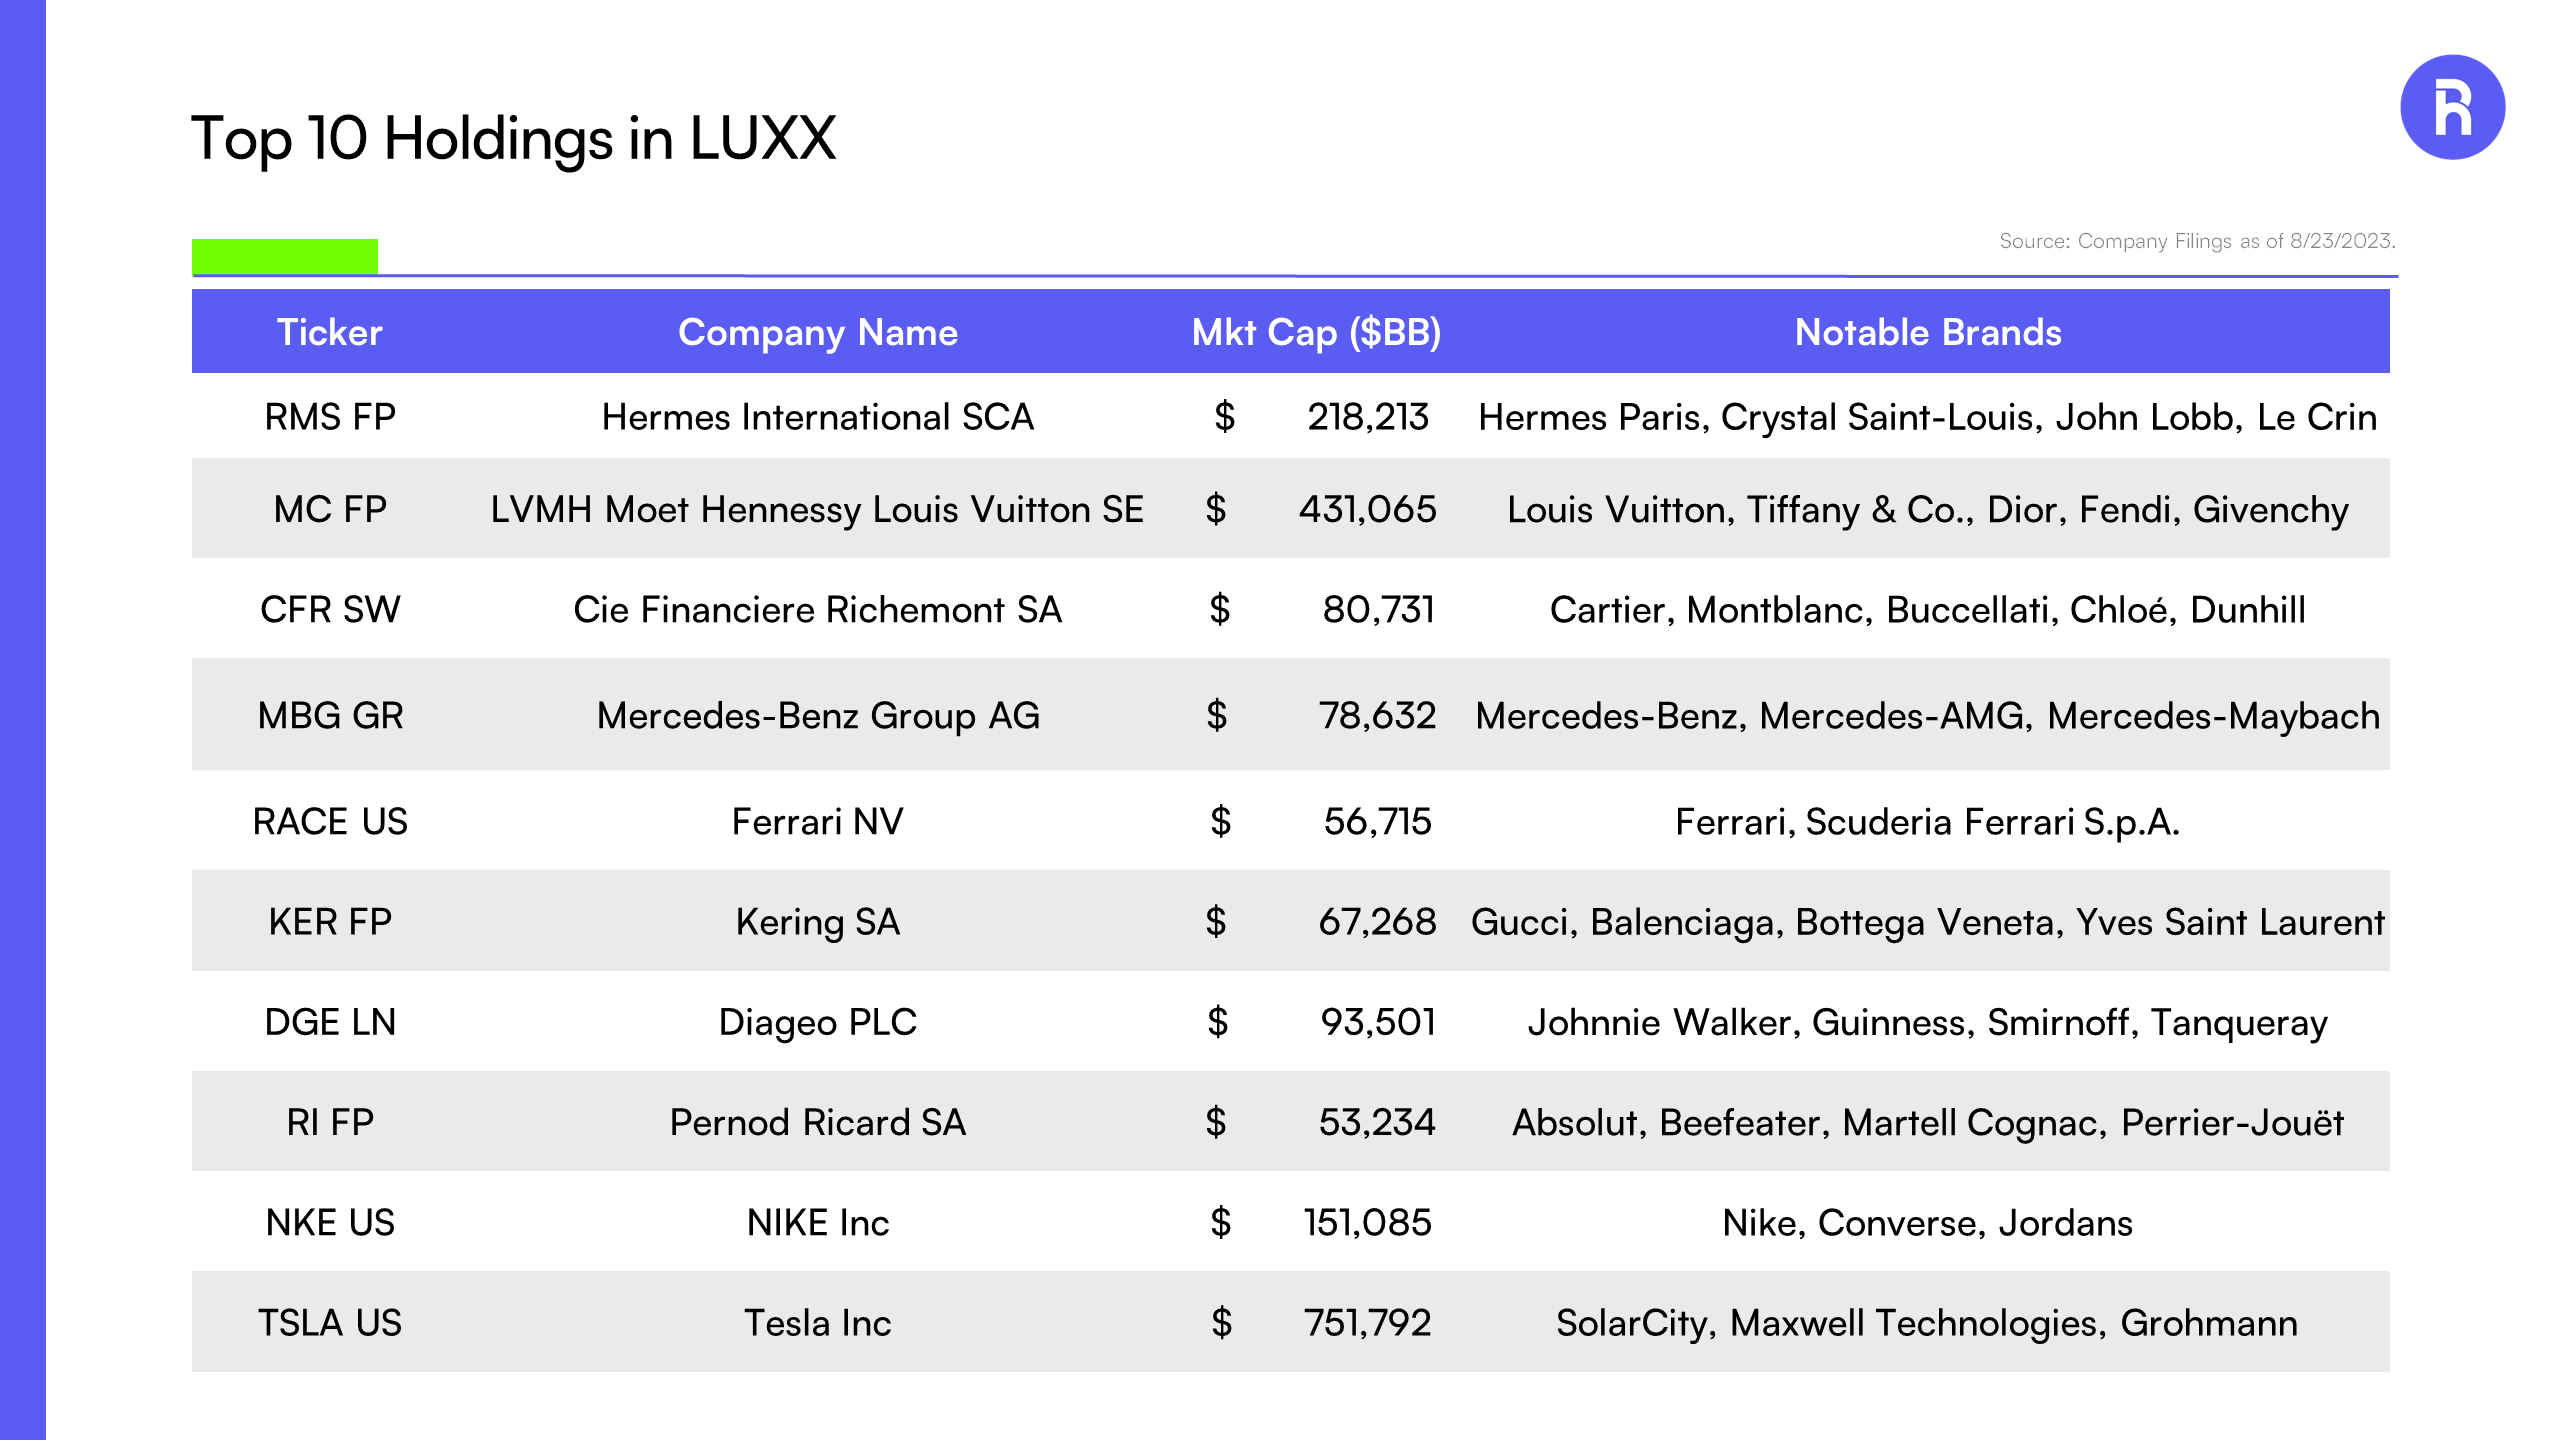Image resolution: width=2560 pixels, height=1440 pixels.
Task: Click brands cell 'SolarCity, Maxwell Technologies, Grohmann'
Action: click(1928, 1323)
